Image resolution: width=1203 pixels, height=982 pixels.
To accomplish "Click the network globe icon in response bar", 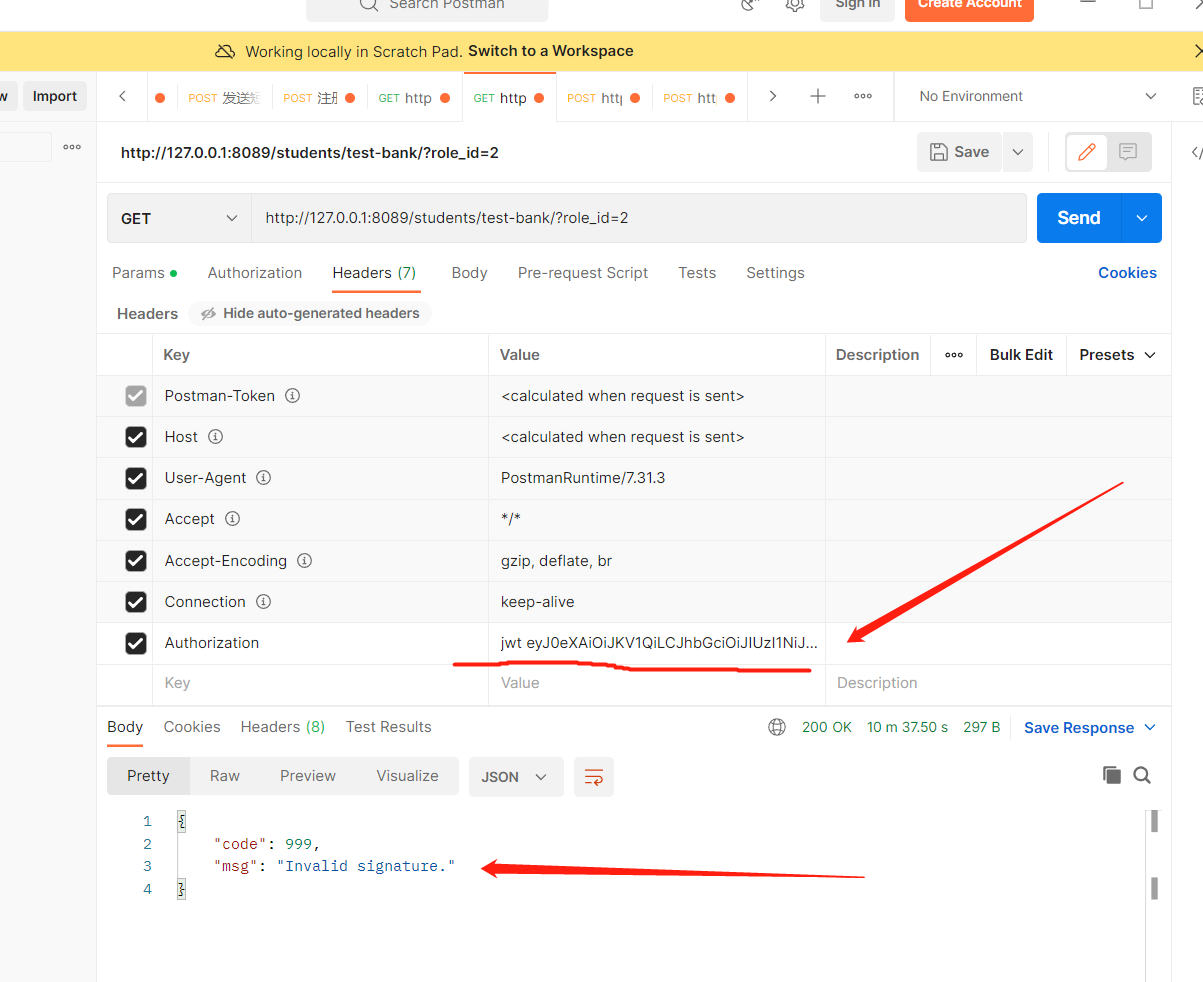I will click(777, 727).
